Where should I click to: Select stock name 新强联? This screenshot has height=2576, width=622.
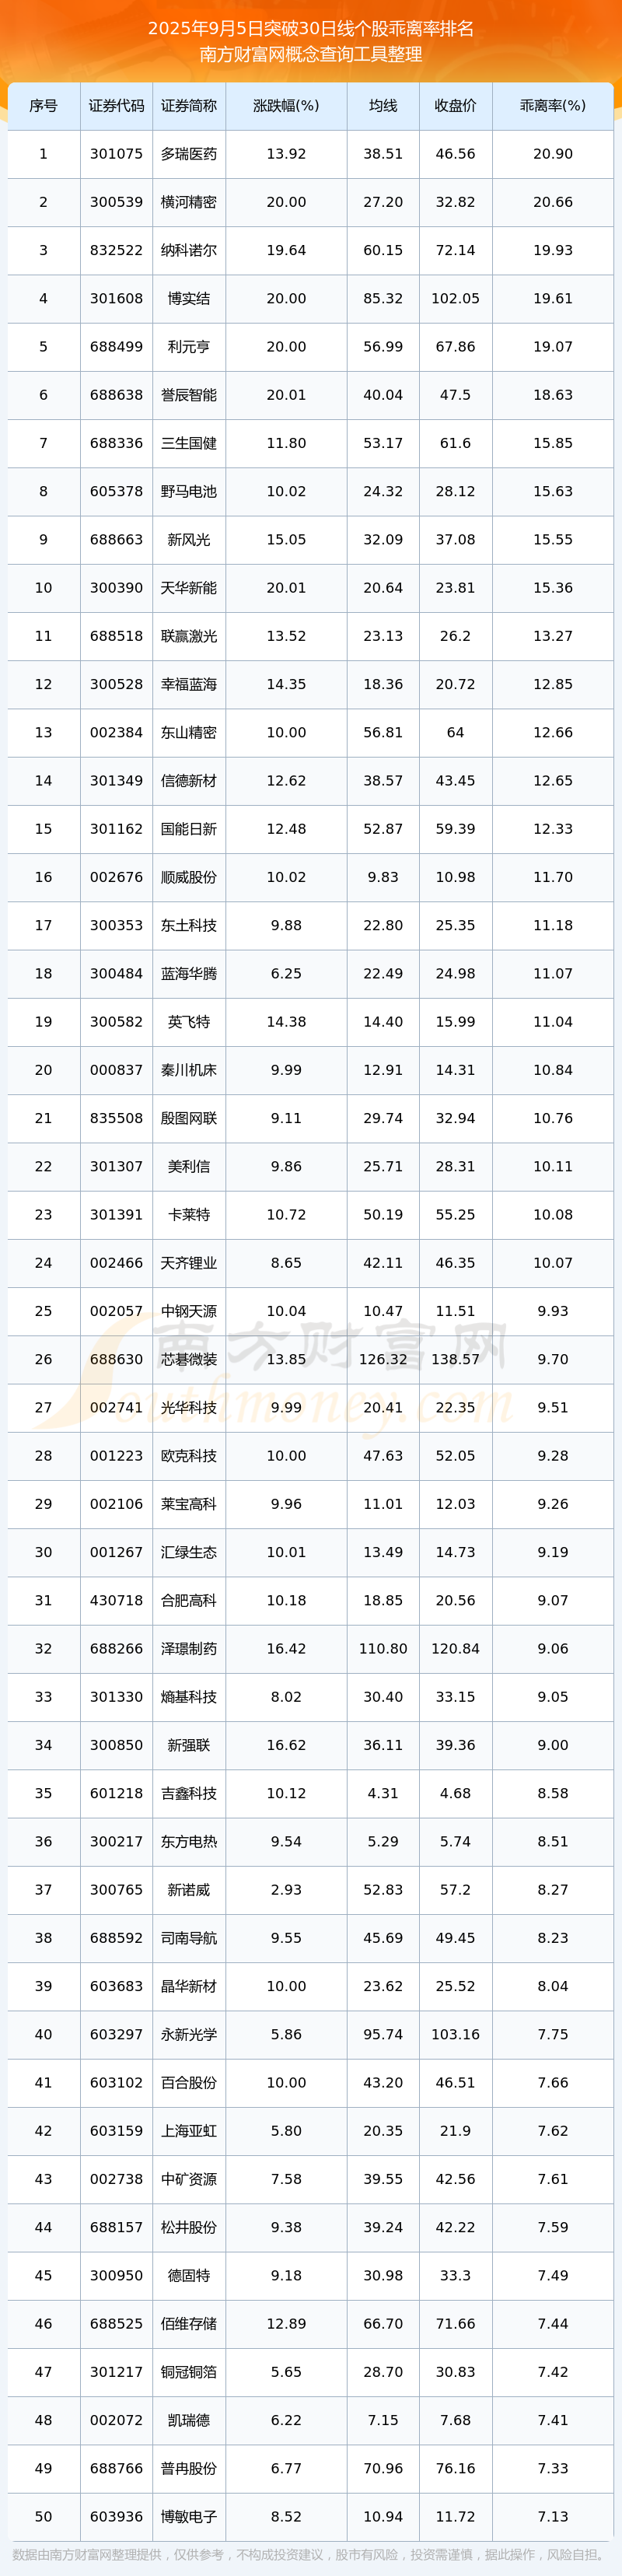pyautogui.click(x=189, y=1745)
